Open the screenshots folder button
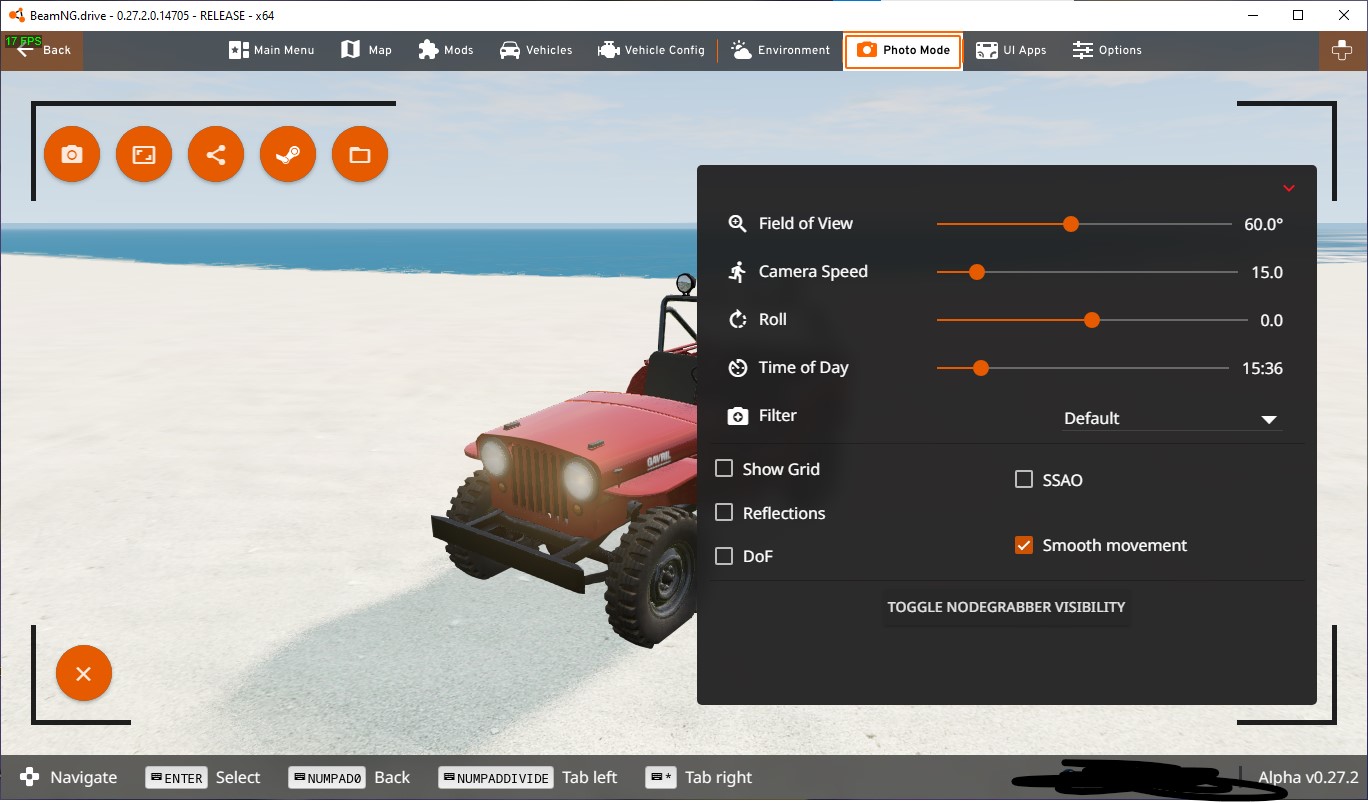This screenshot has width=1368, height=803. pyautogui.click(x=360, y=155)
